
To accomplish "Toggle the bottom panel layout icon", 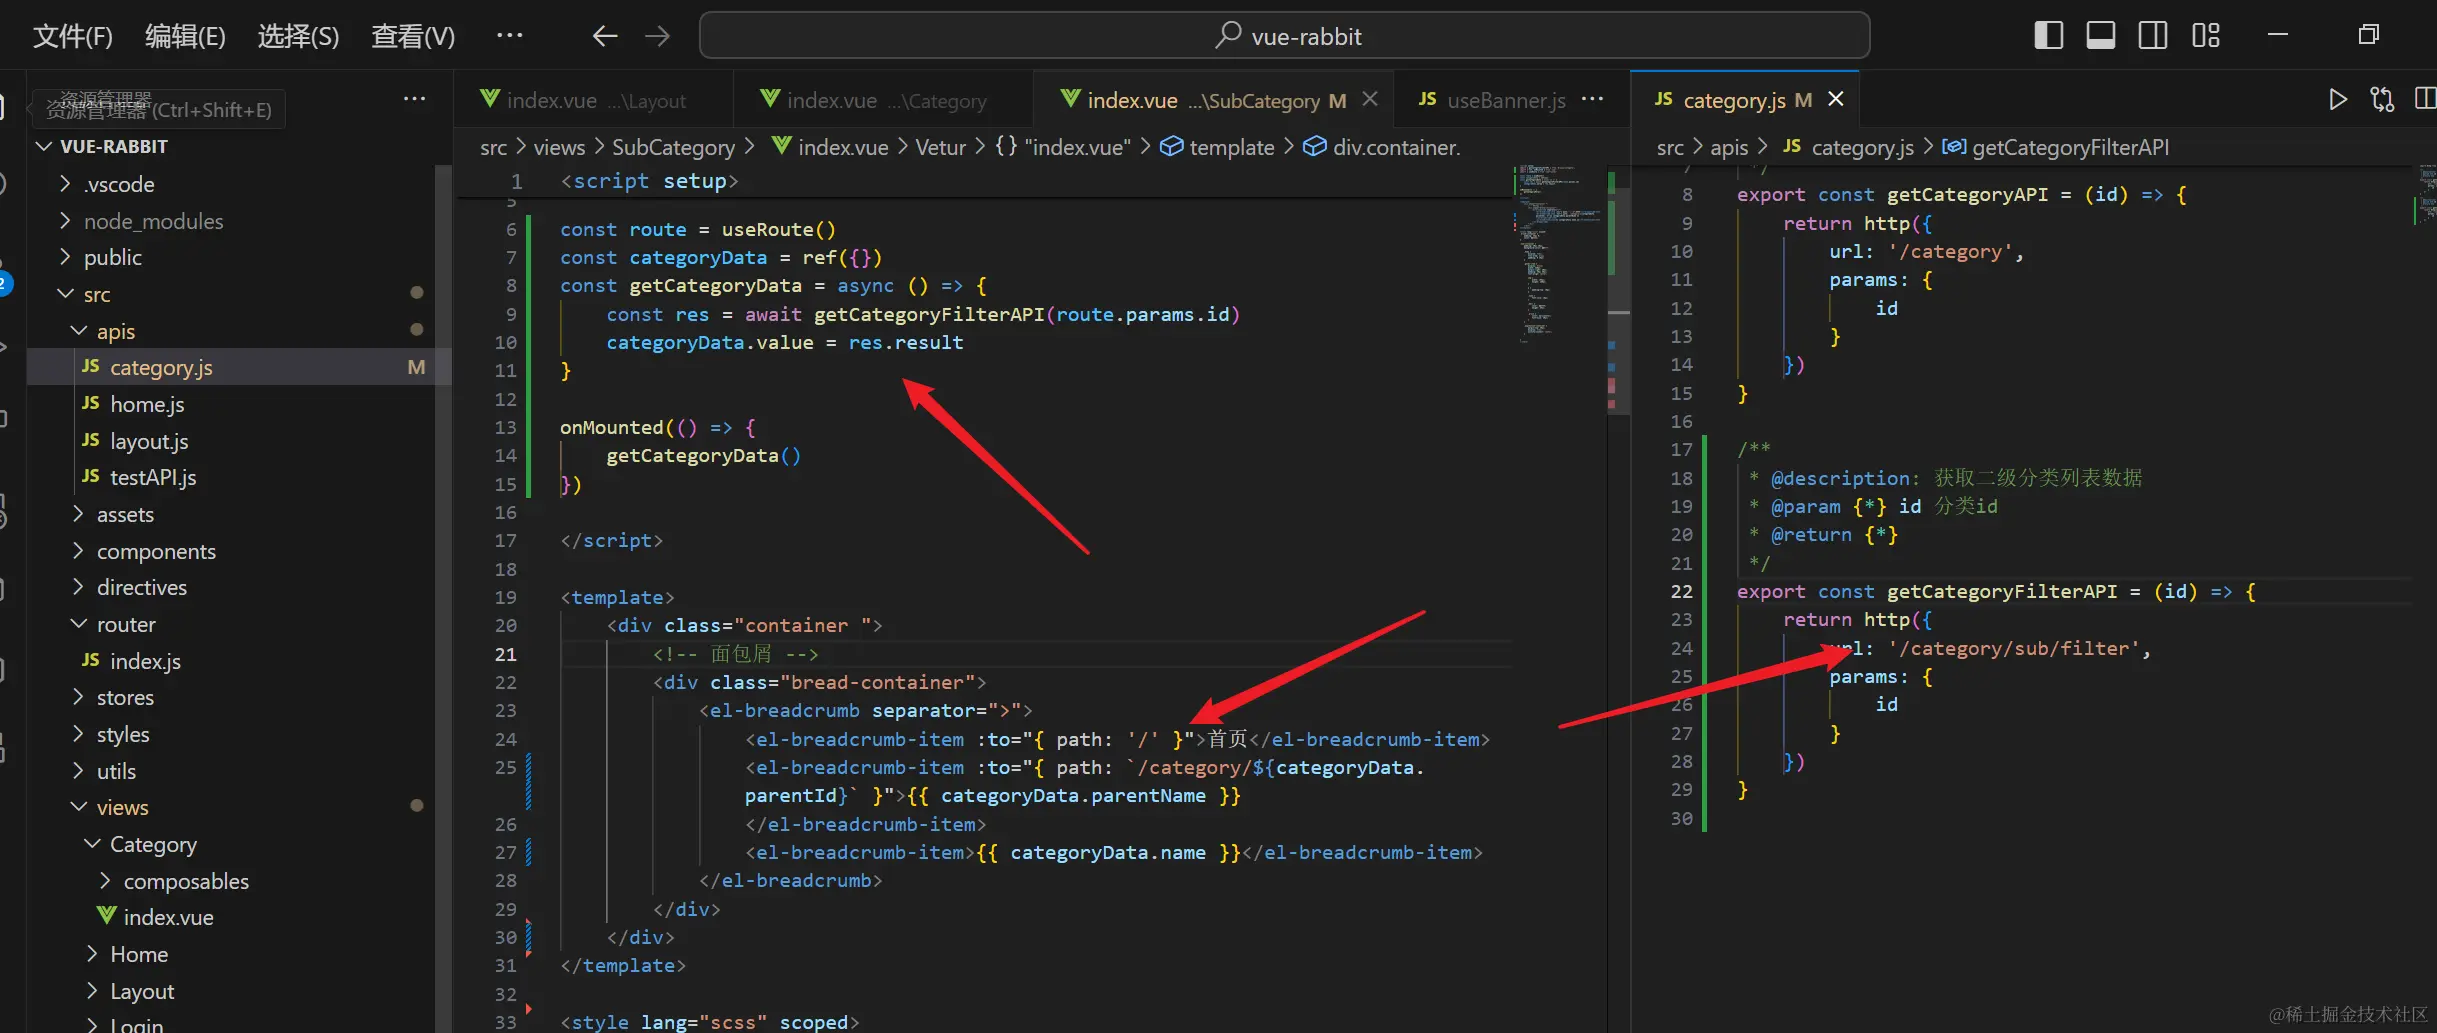I will click(2100, 36).
